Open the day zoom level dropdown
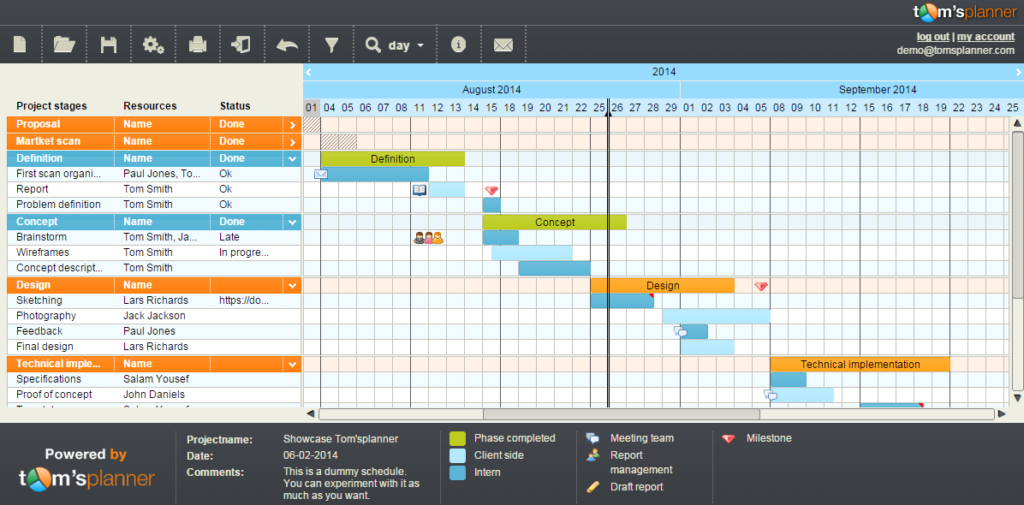 click(x=406, y=45)
